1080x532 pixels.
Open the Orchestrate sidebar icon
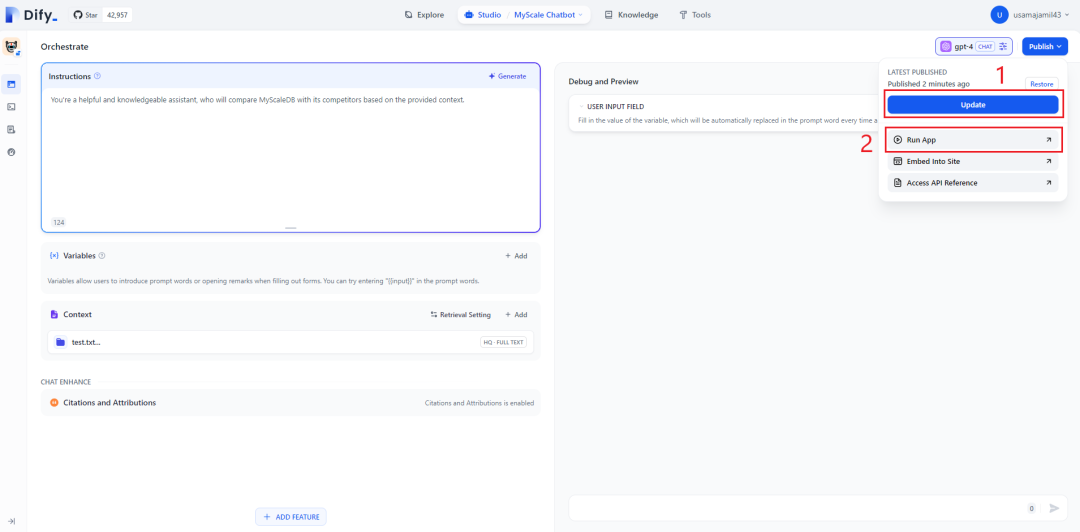click(x=12, y=84)
